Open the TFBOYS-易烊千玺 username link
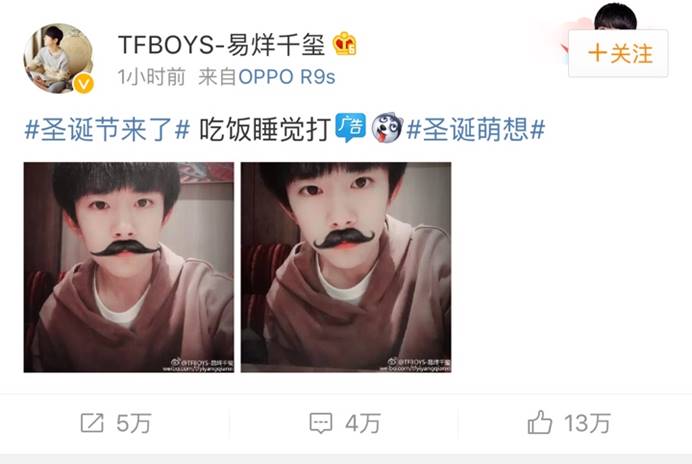This screenshot has width=692, height=464. (x=221, y=45)
